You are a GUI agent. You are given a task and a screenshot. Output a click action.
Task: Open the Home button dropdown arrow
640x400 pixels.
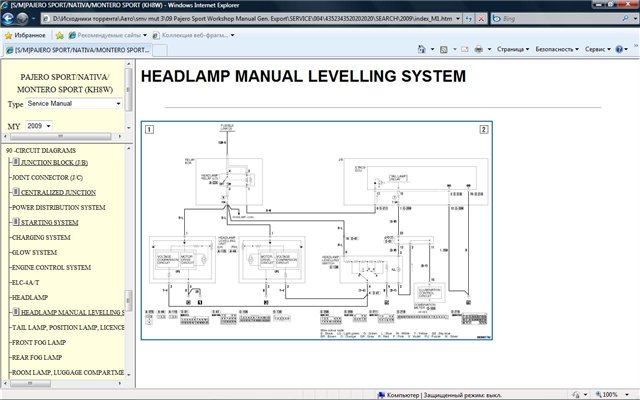click(x=432, y=49)
